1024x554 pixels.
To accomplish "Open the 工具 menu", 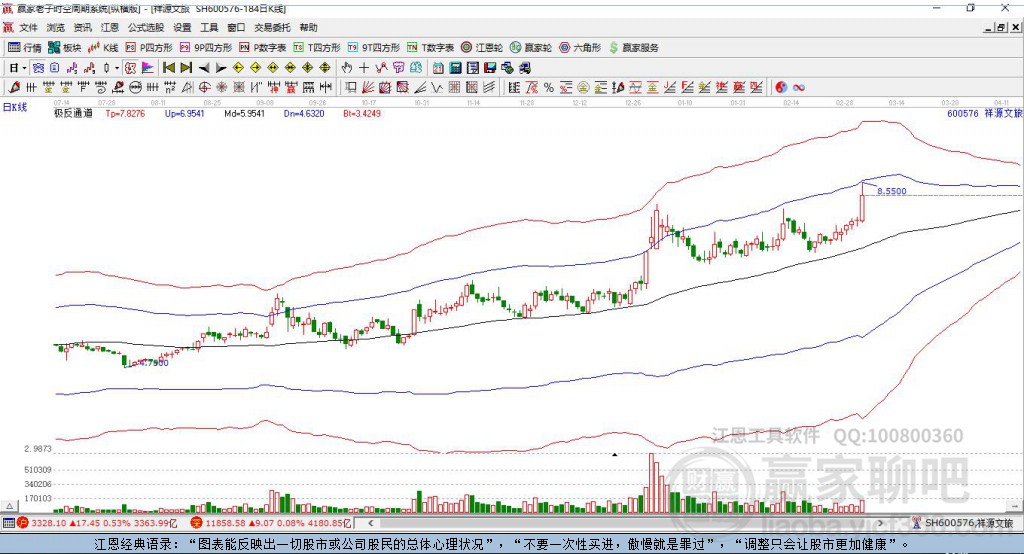I will click(x=209, y=27).
